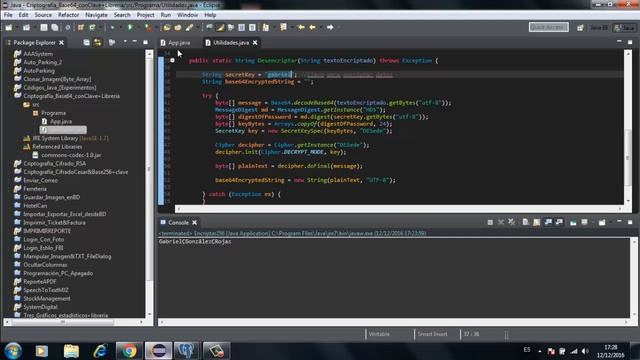Open the File menu
This screenshot has height=360, width=640.
tap(8, 15)
